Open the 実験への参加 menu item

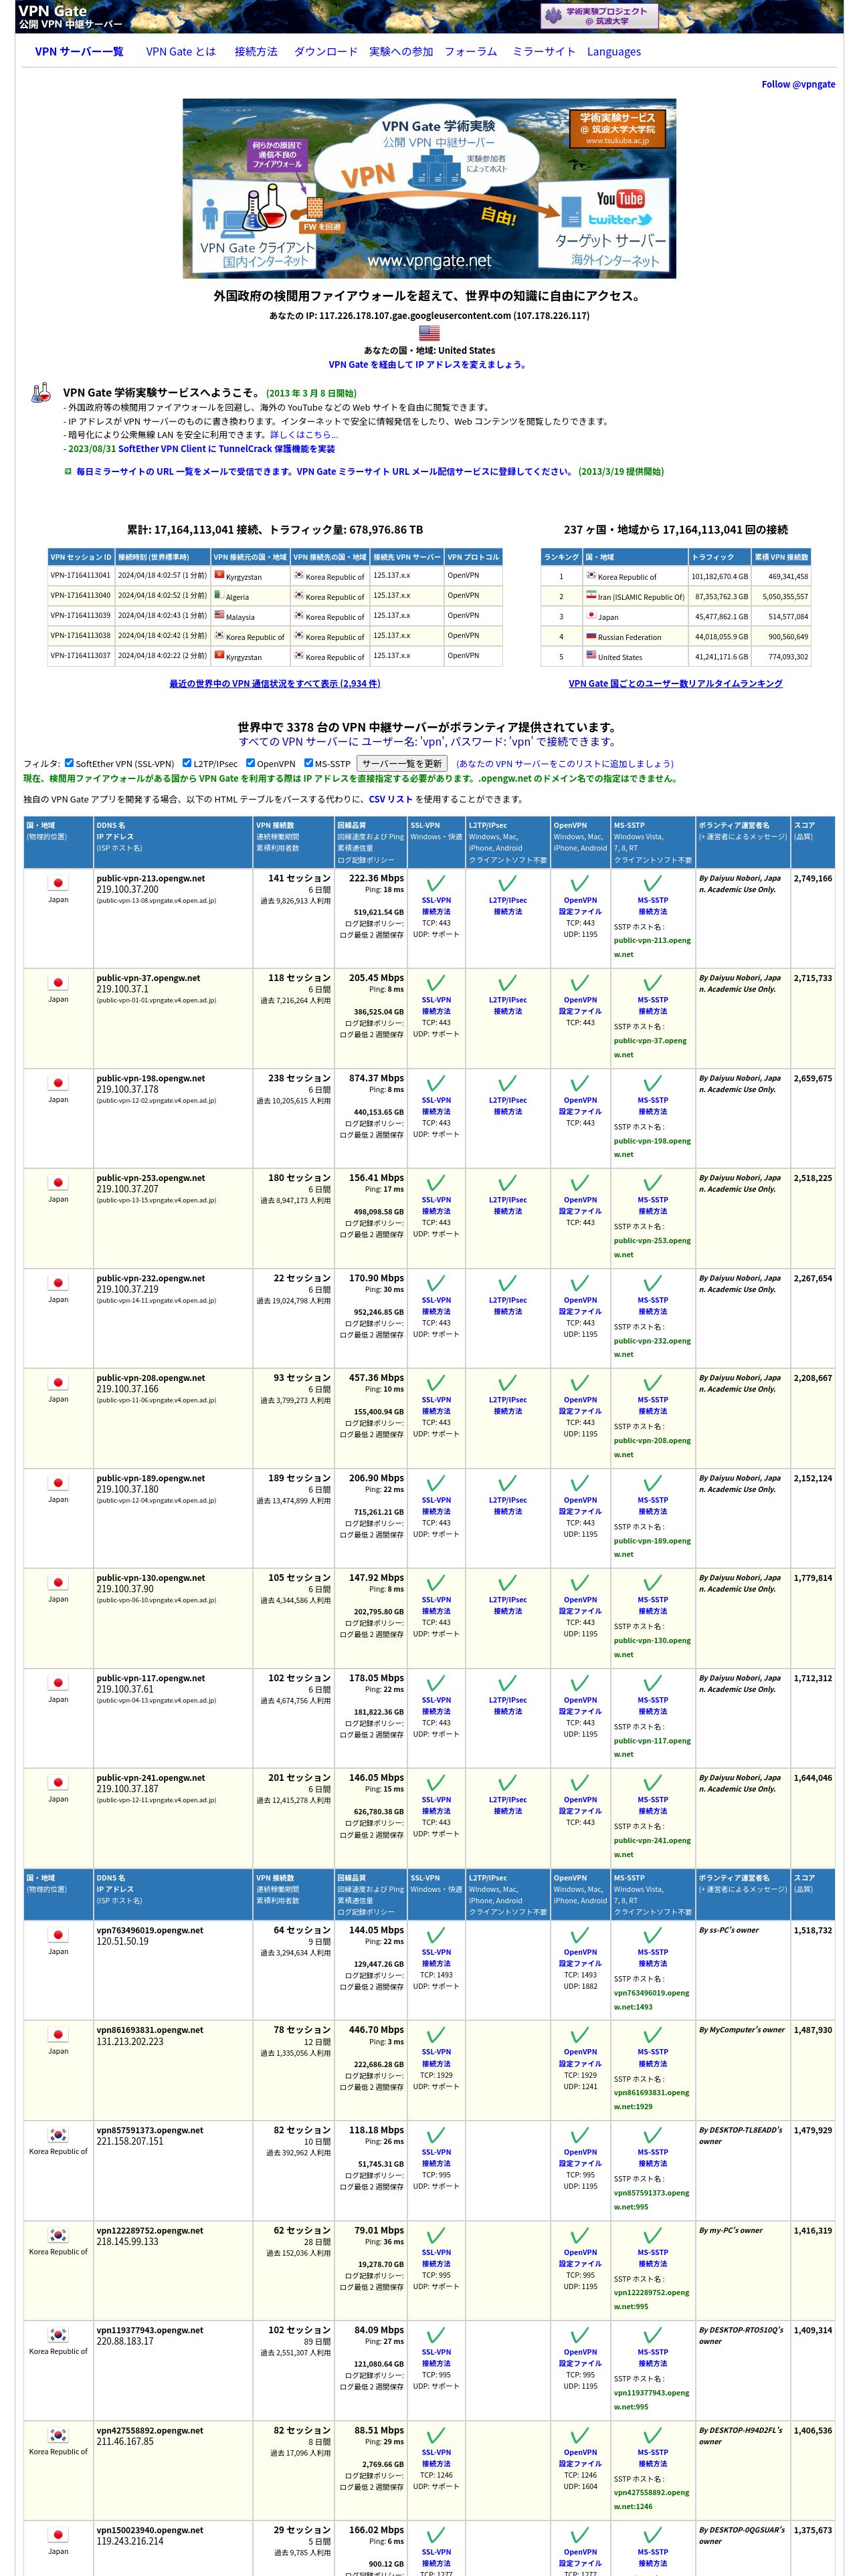401,51
